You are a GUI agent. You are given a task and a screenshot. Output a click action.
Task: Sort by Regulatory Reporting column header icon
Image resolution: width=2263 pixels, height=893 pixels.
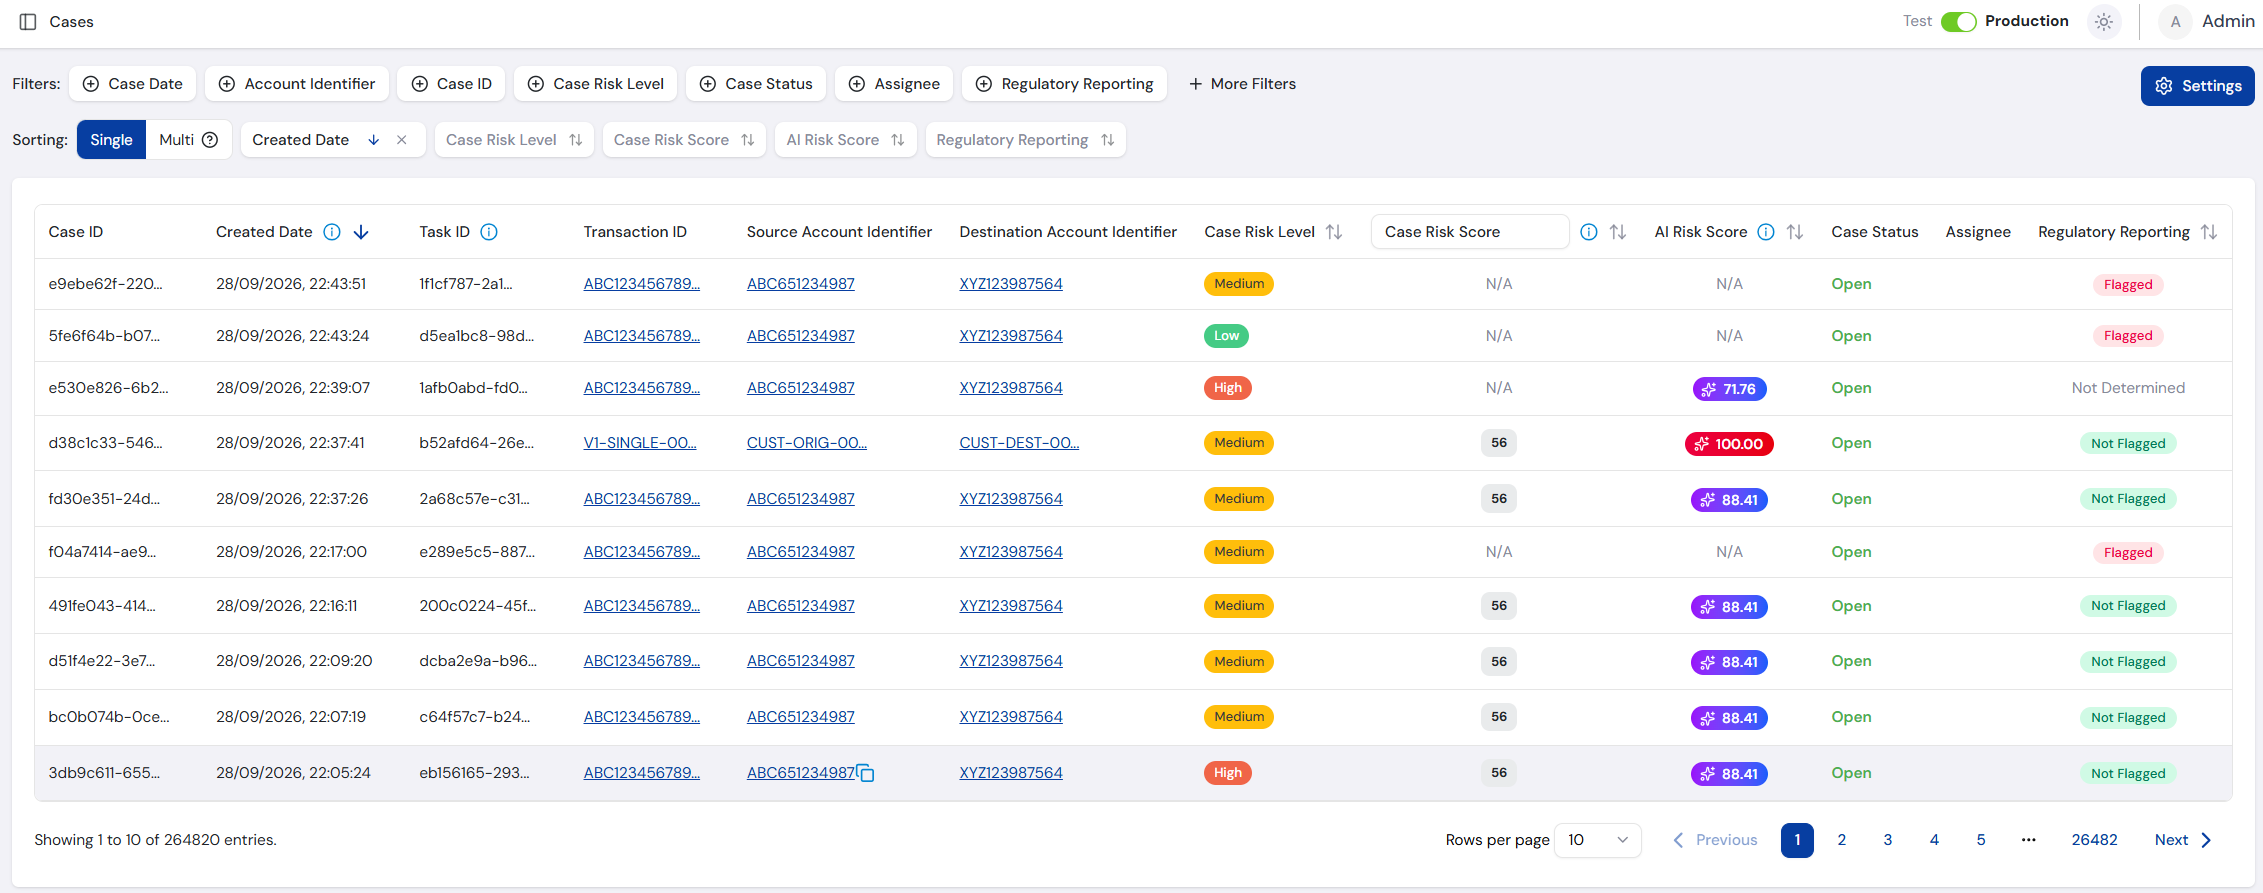2209,232
